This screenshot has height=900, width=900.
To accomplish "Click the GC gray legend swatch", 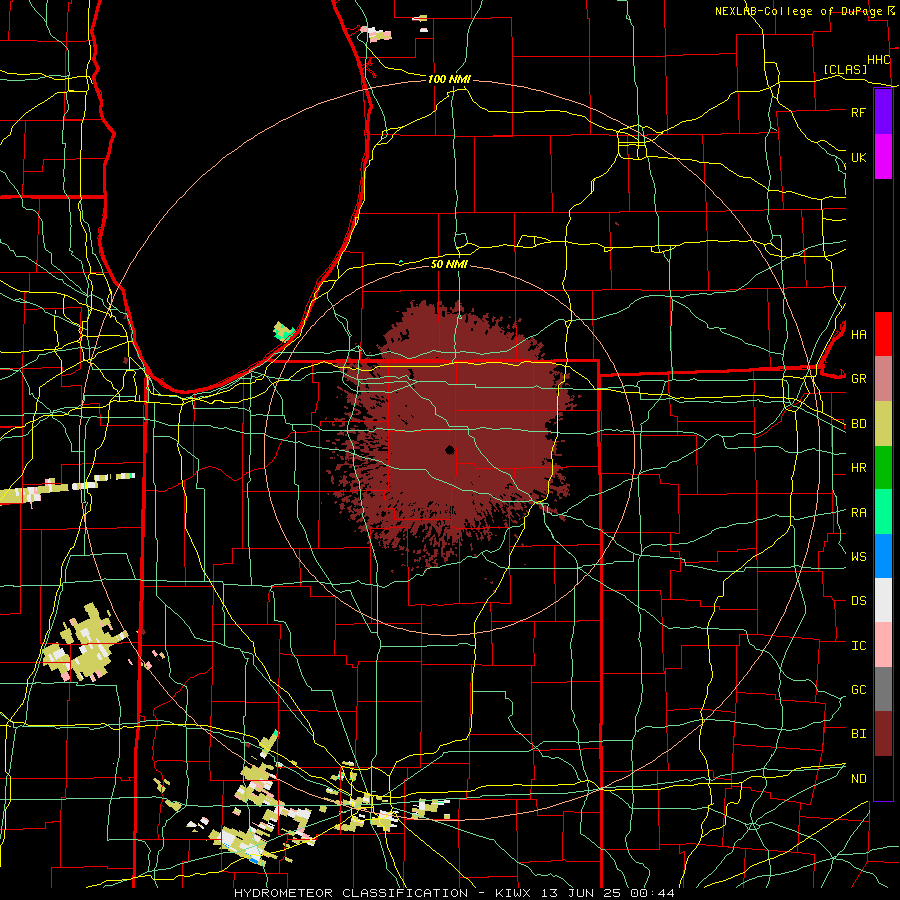I will [x=883, y=689].
